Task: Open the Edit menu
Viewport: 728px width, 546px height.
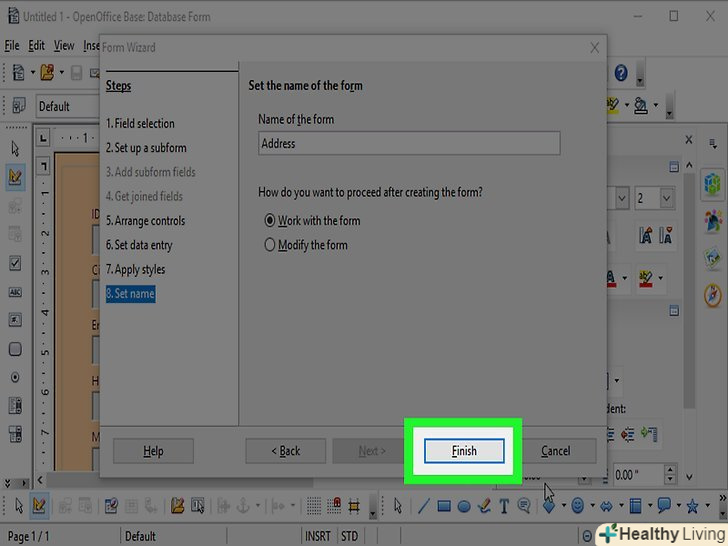Action: (x=36, y=46)
